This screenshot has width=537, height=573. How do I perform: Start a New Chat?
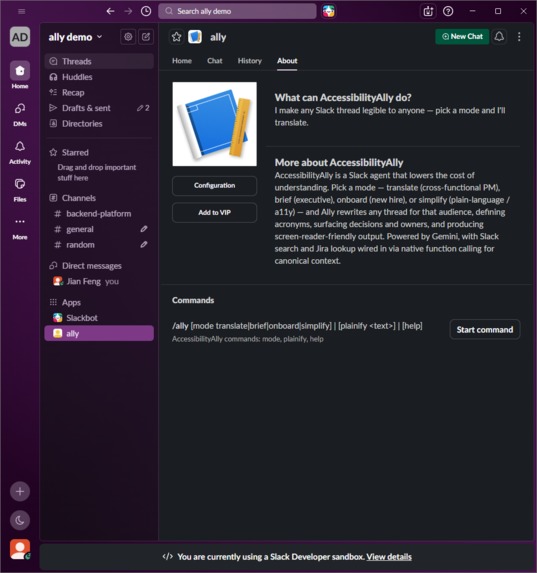tap(462, 37)
